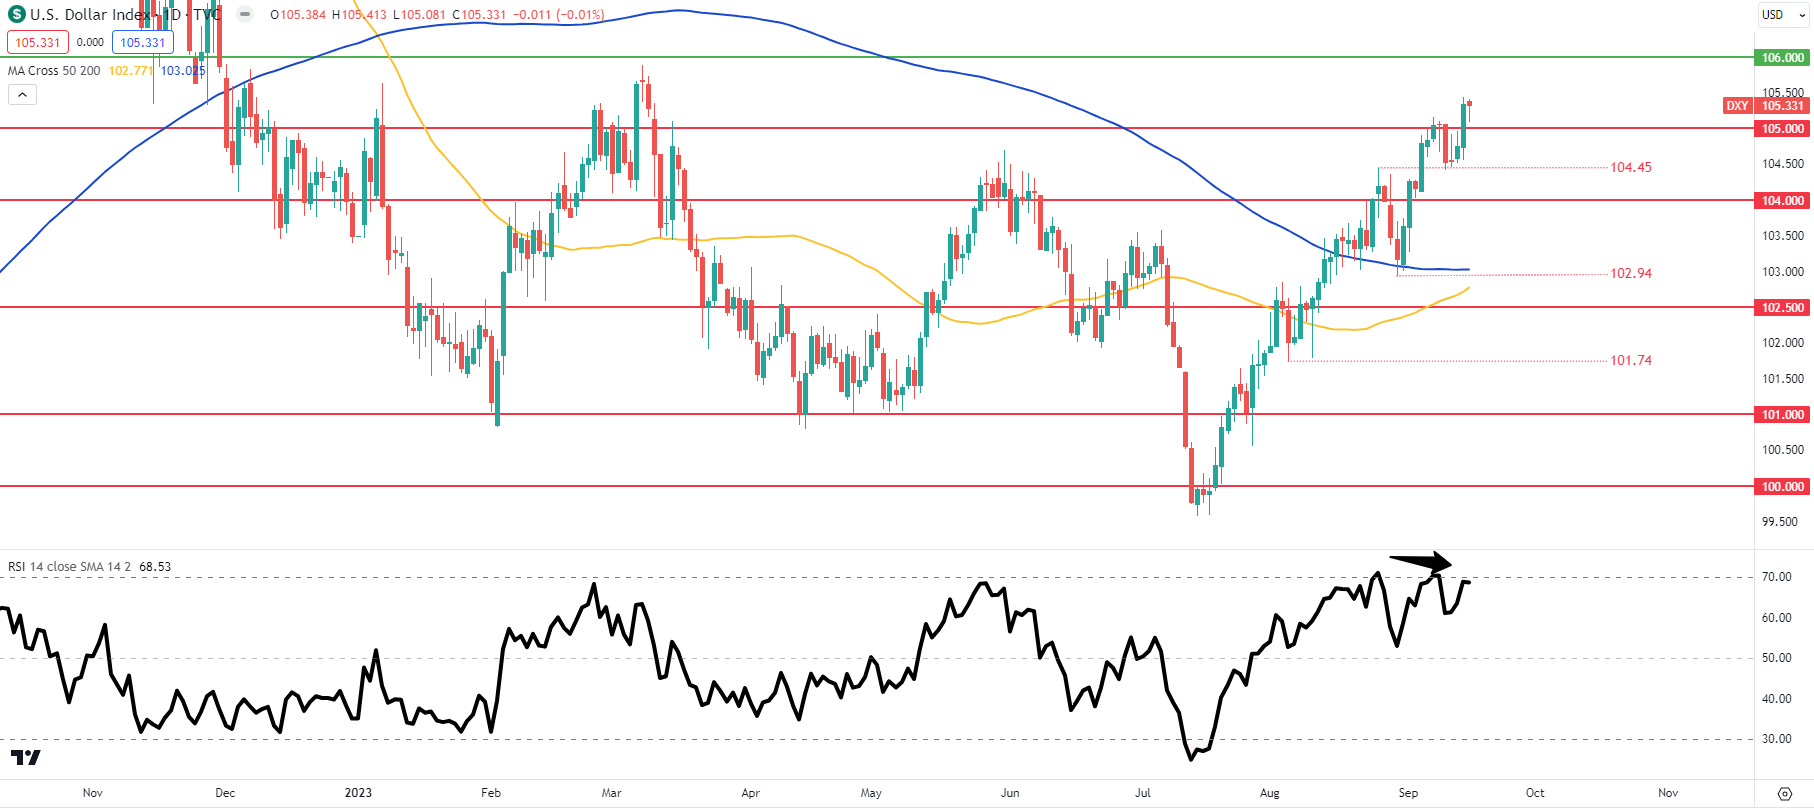This screenshot has height=809, width=1814.
Task: Click the Feb label on time axis
Action: pyautogui.click(x=491, y=793)
